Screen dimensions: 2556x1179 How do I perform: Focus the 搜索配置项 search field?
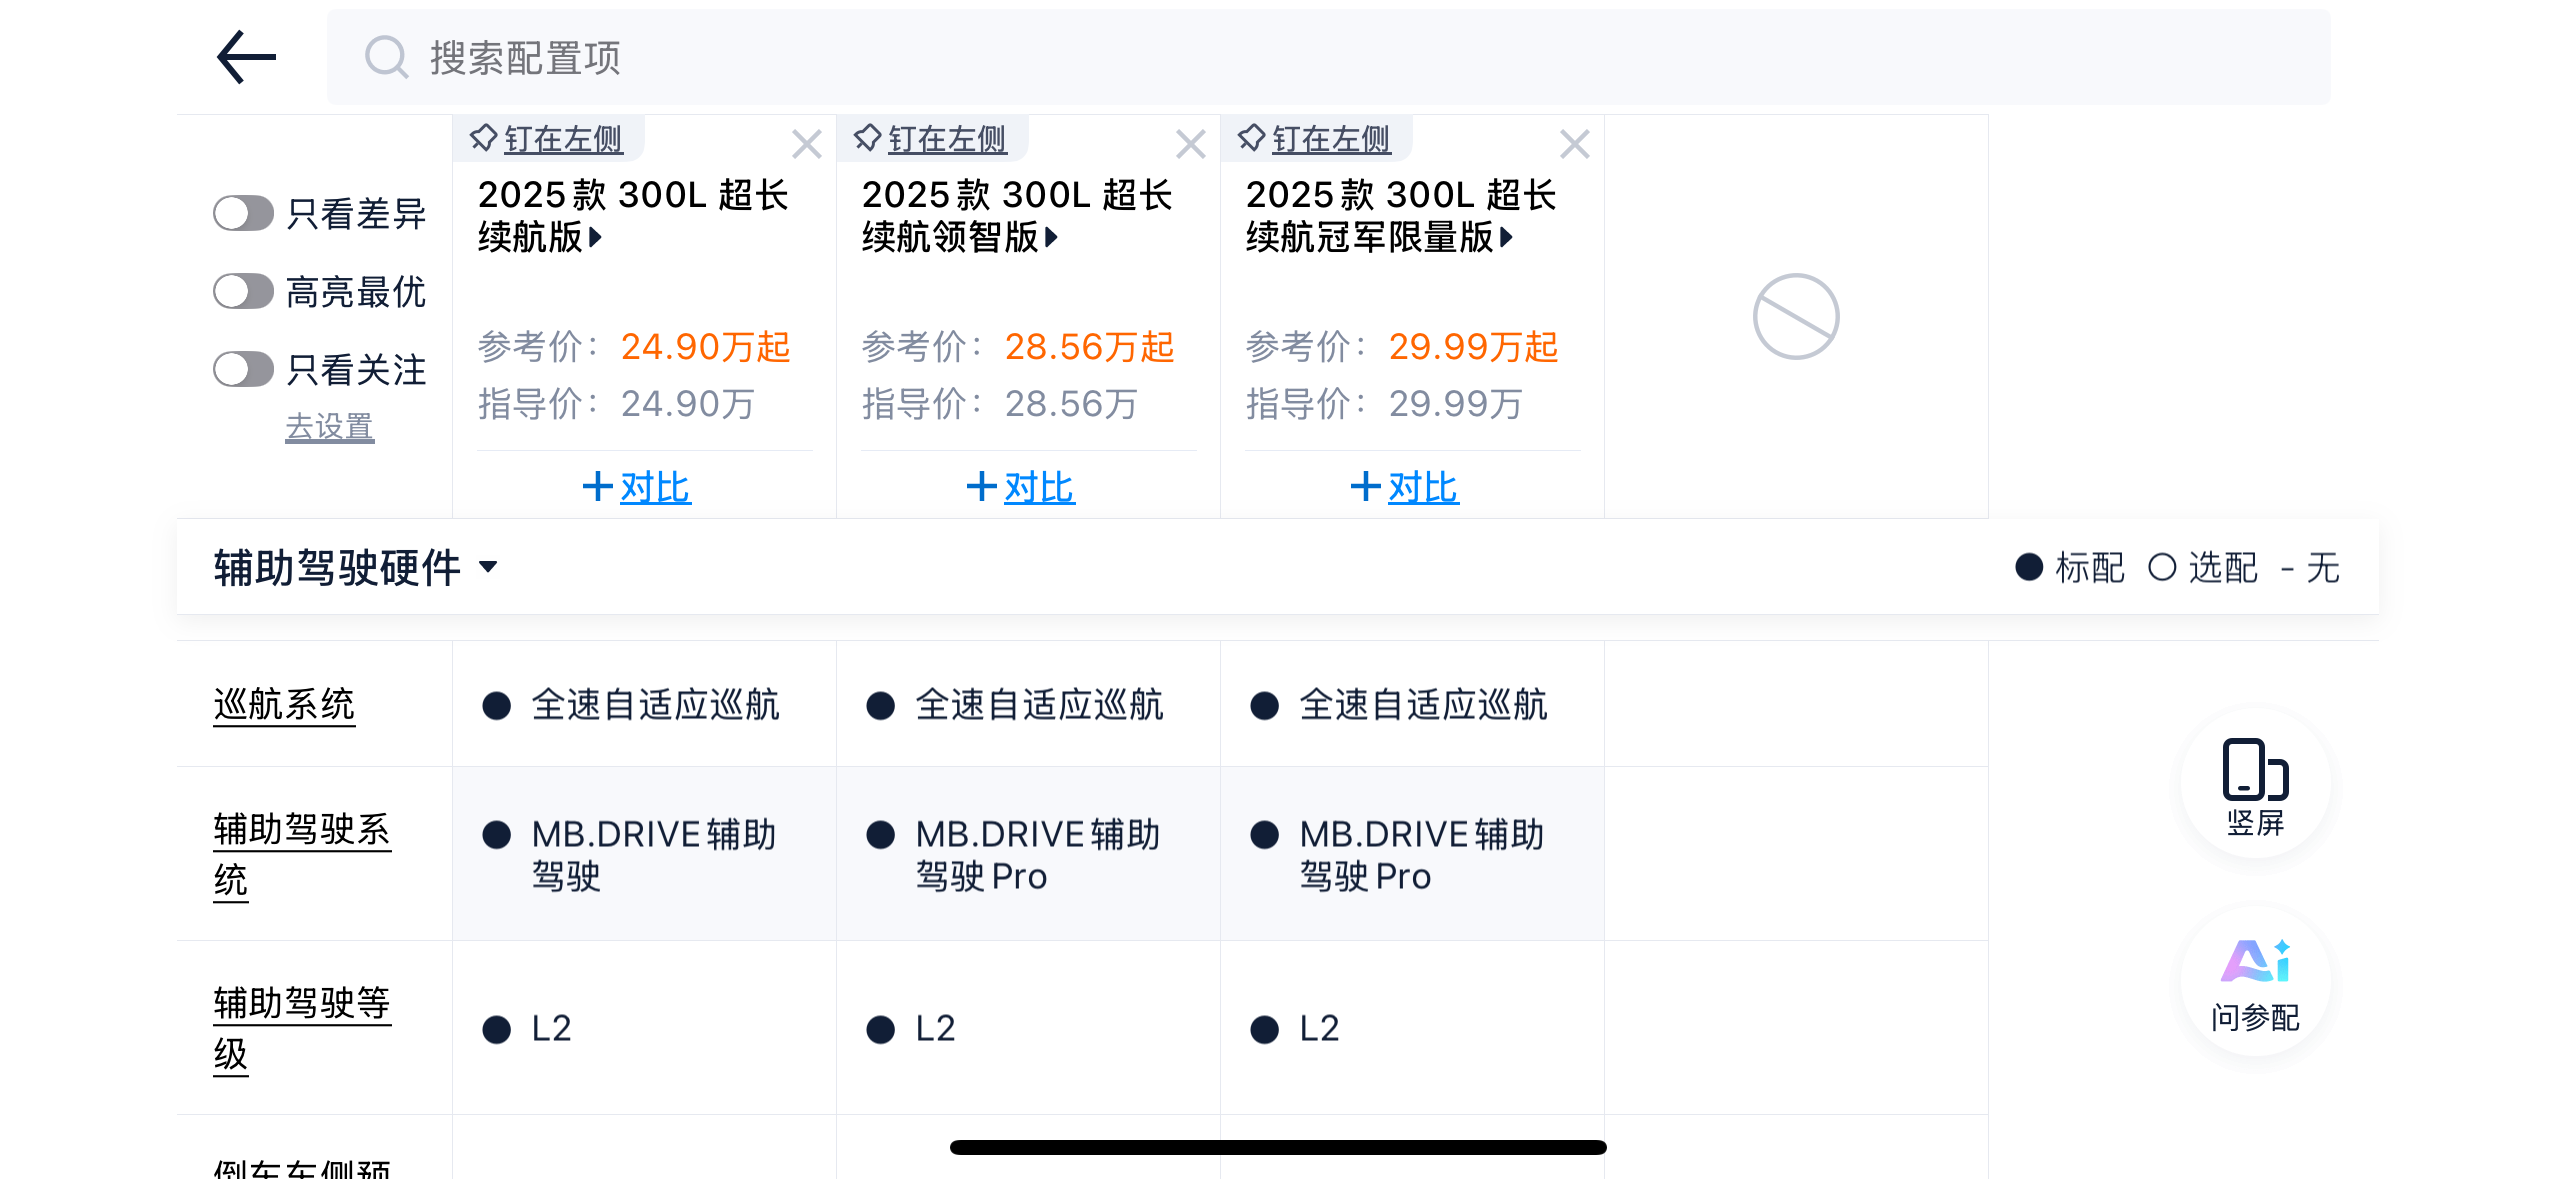pos(1300,57)
